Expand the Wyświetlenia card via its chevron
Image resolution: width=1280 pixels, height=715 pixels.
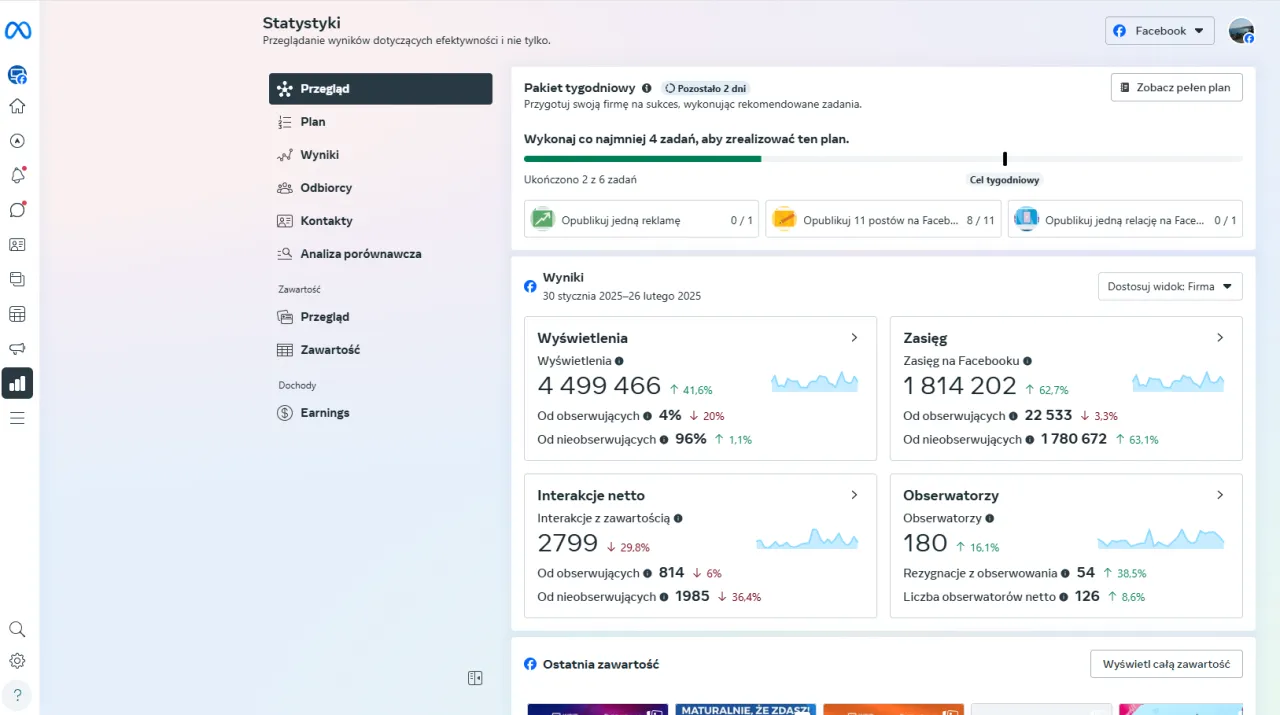click(x=854, y=338)
